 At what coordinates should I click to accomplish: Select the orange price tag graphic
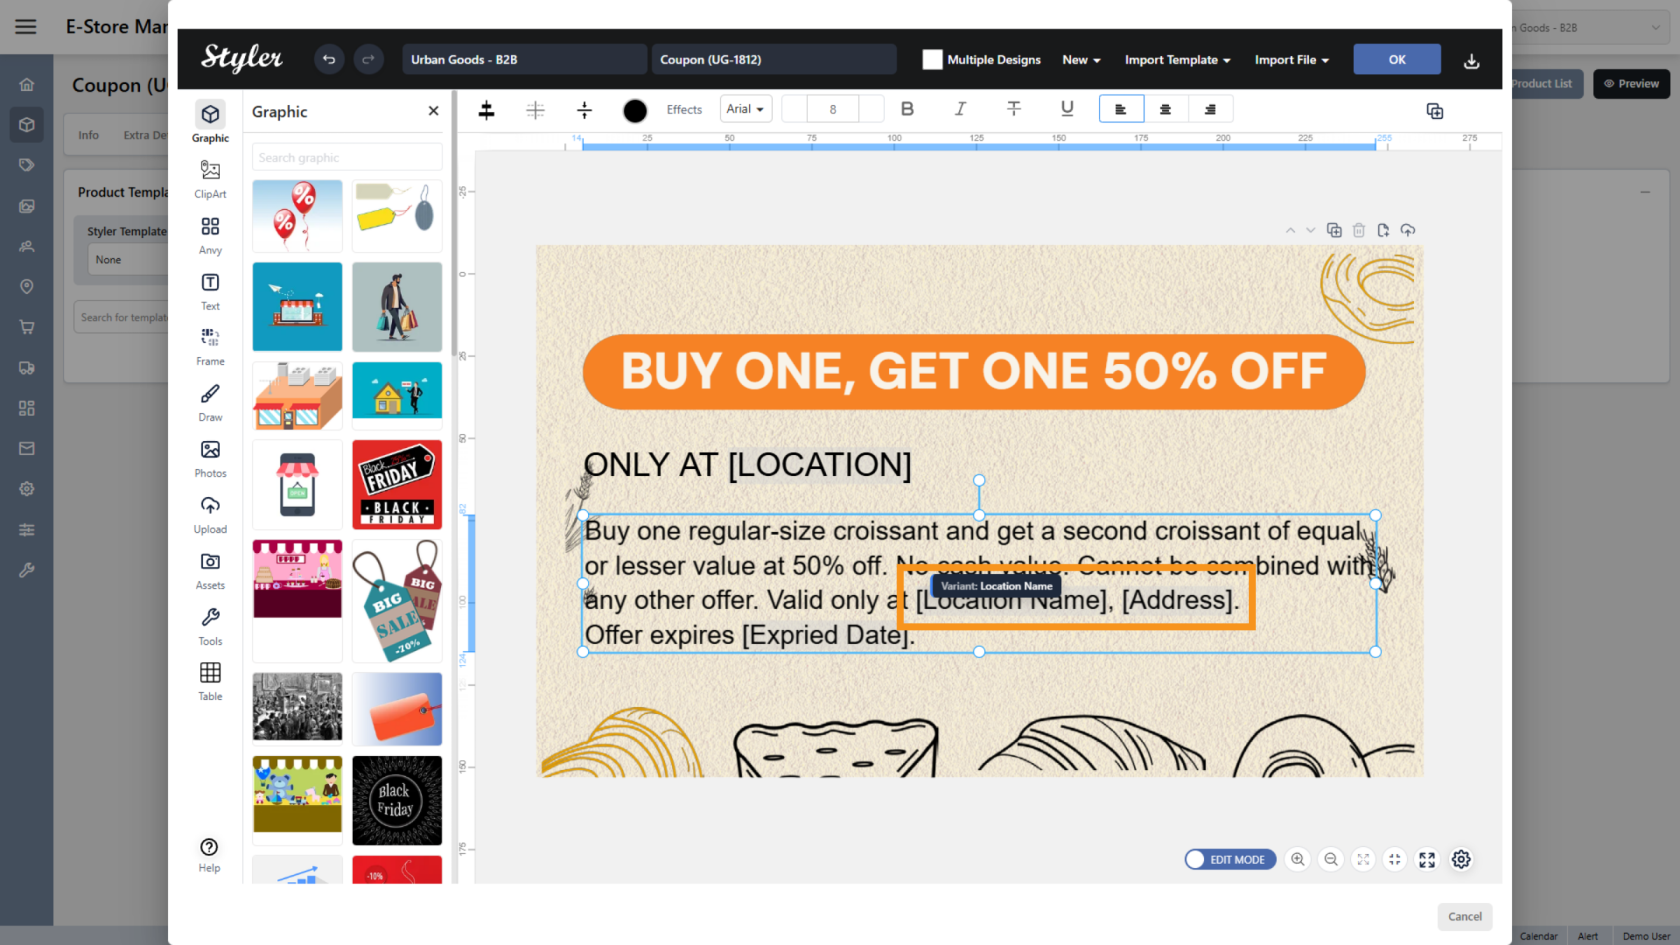point(397,709)
